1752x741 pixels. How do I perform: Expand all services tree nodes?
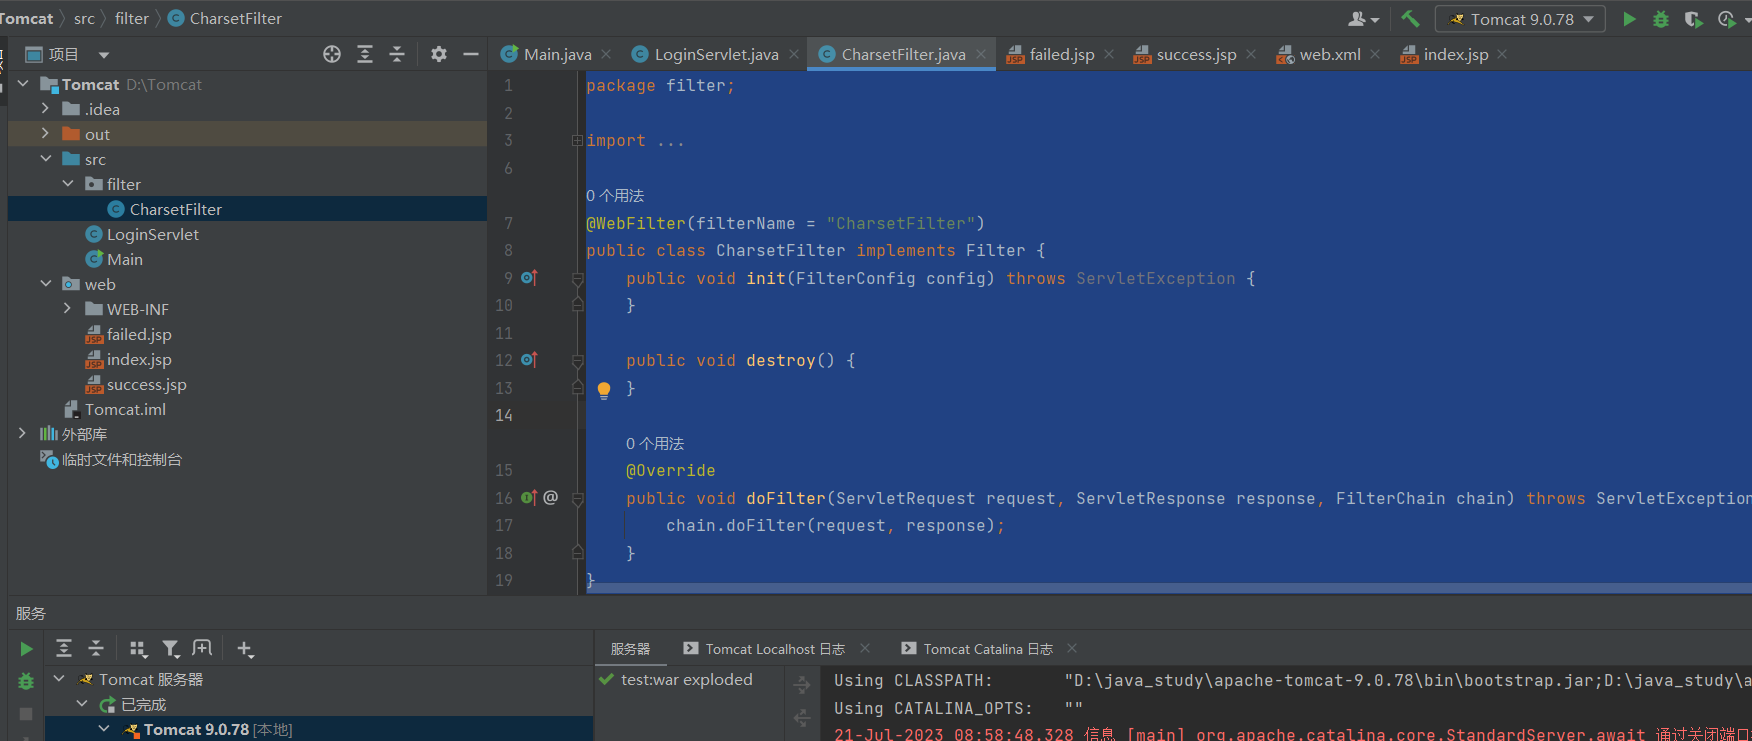(x=64, y=649)
